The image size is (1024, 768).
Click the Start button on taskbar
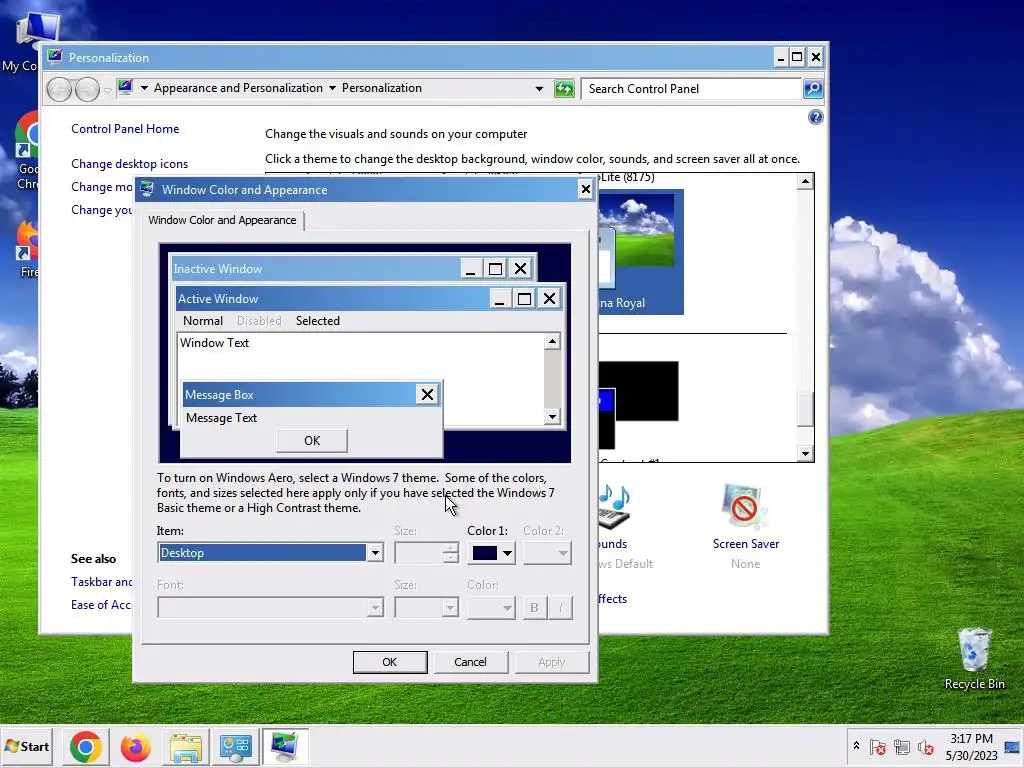tap(28, 746)
